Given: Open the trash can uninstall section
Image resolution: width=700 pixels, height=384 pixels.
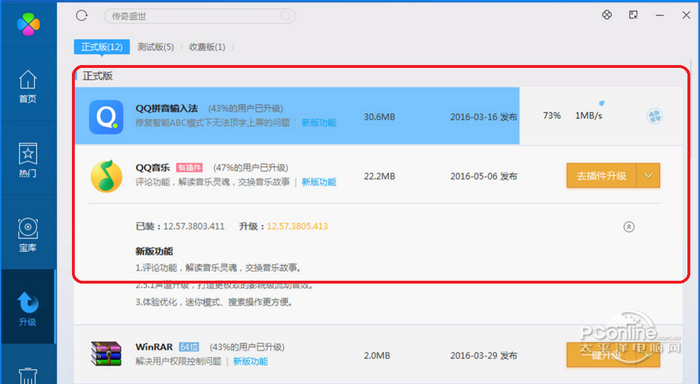Looking at the screenshot, I should [x=28, y=375].
